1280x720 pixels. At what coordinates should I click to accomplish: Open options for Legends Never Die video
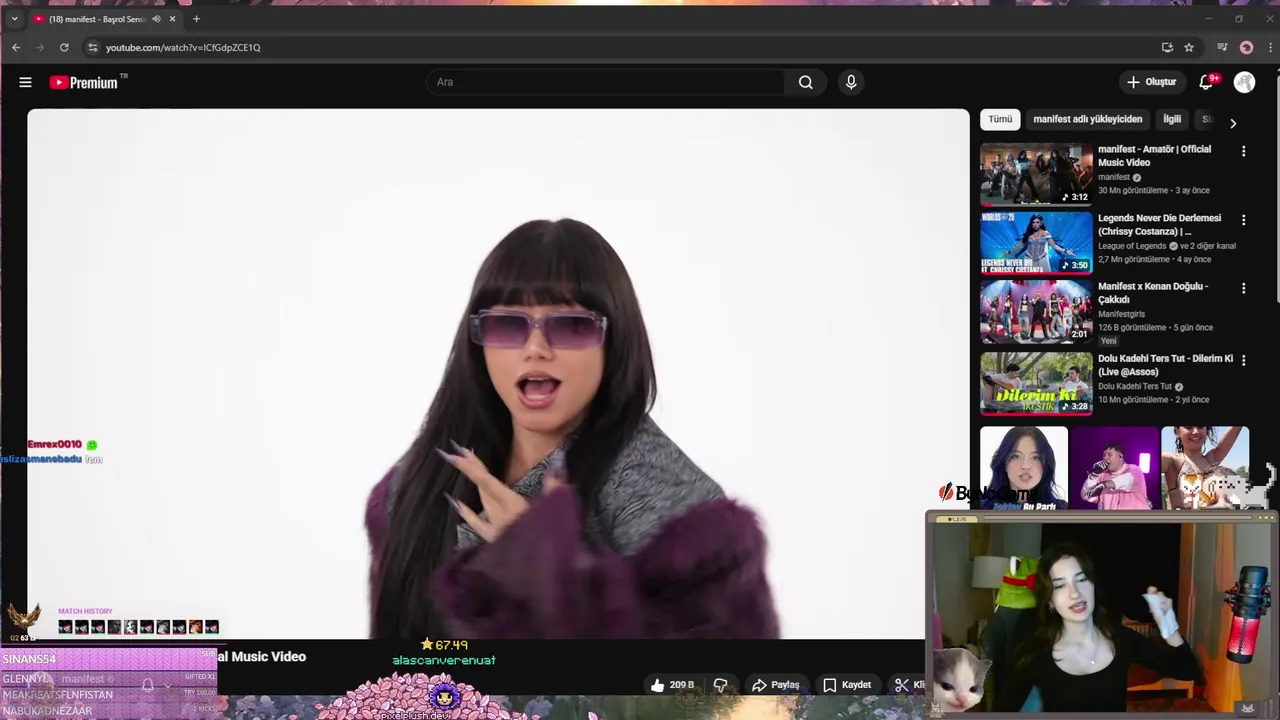pos(1244,220)
